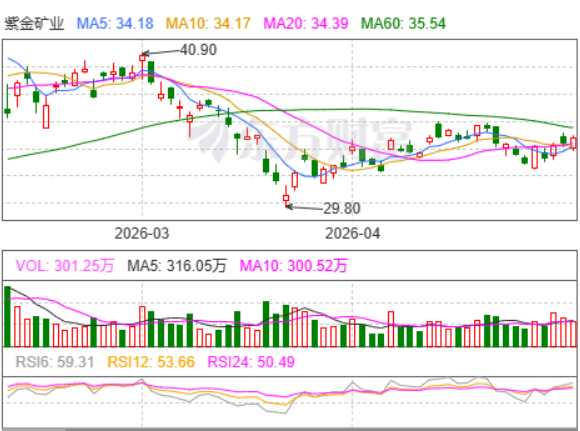Click the VOL: 301.25万 volume label
This screenshot has height=431, width=580.
click(x=65, y=266)
